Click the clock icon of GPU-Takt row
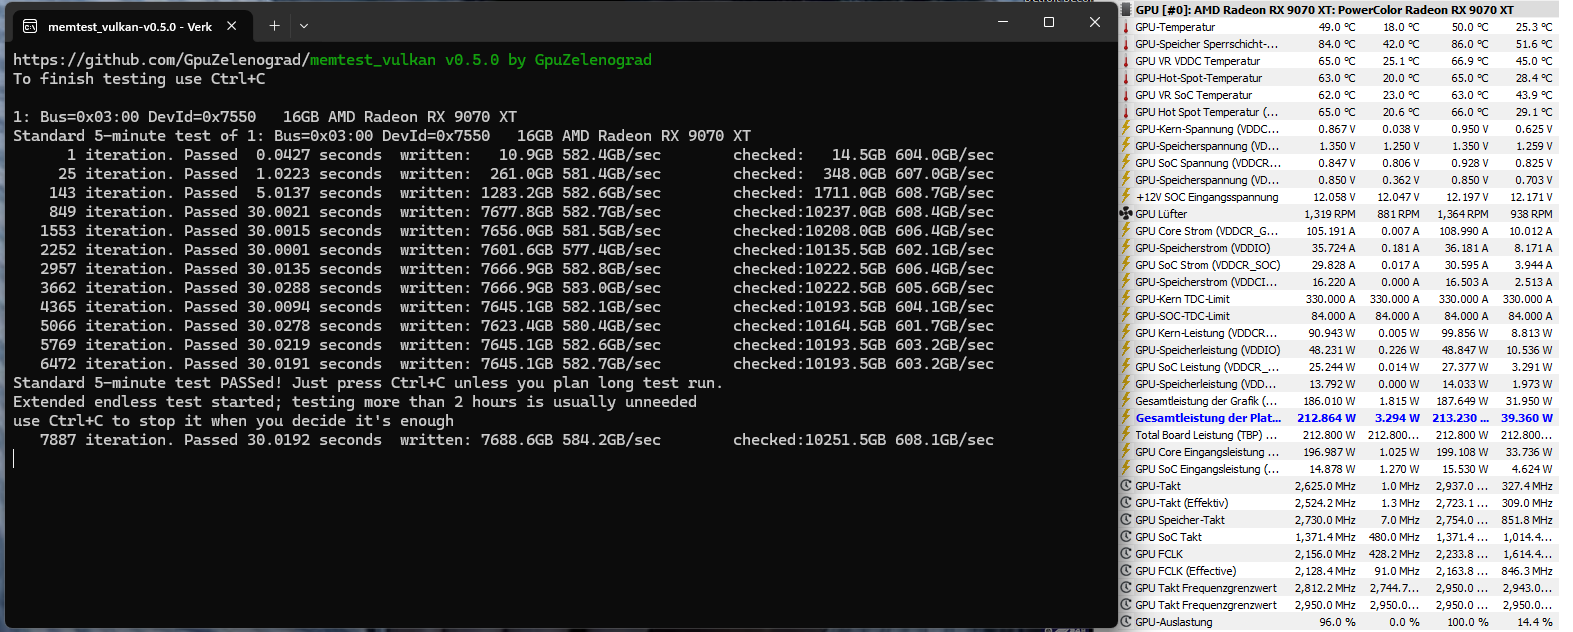Image resolution: width=1573 pixels, height=632 pixels. coord(1126,486)
